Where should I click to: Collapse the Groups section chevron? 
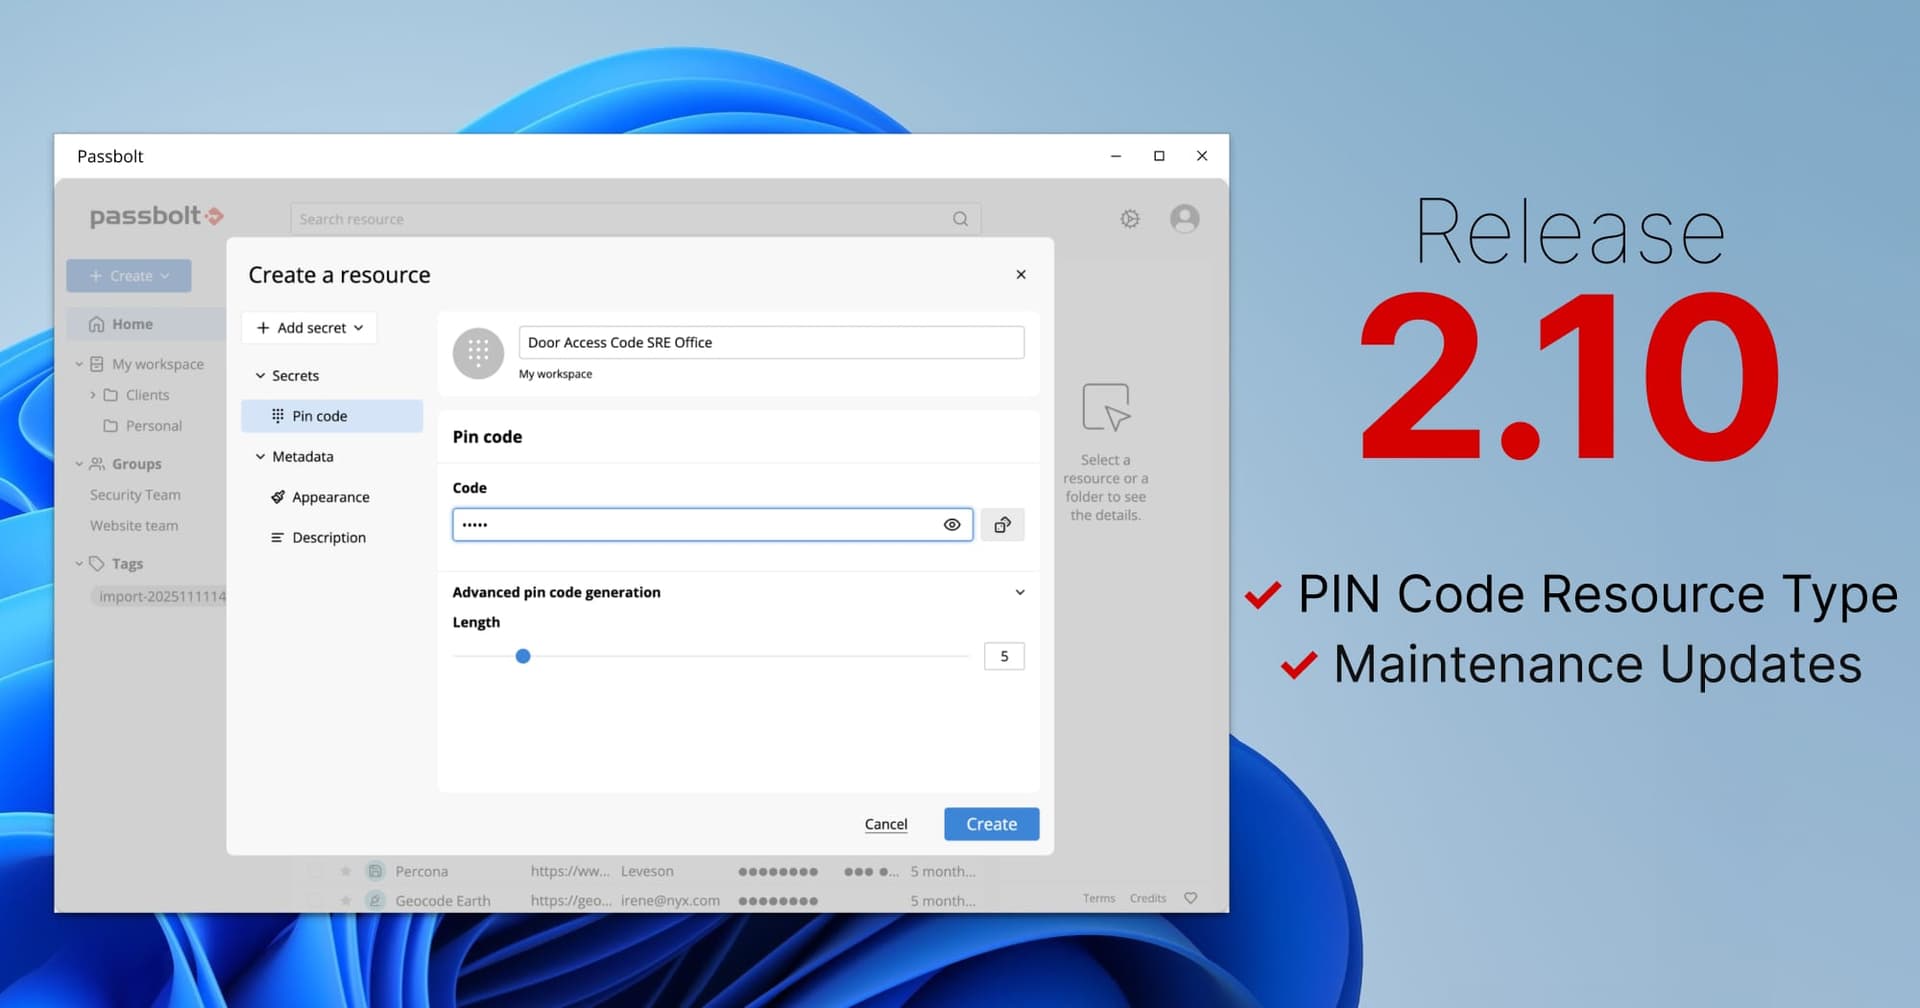79,464
